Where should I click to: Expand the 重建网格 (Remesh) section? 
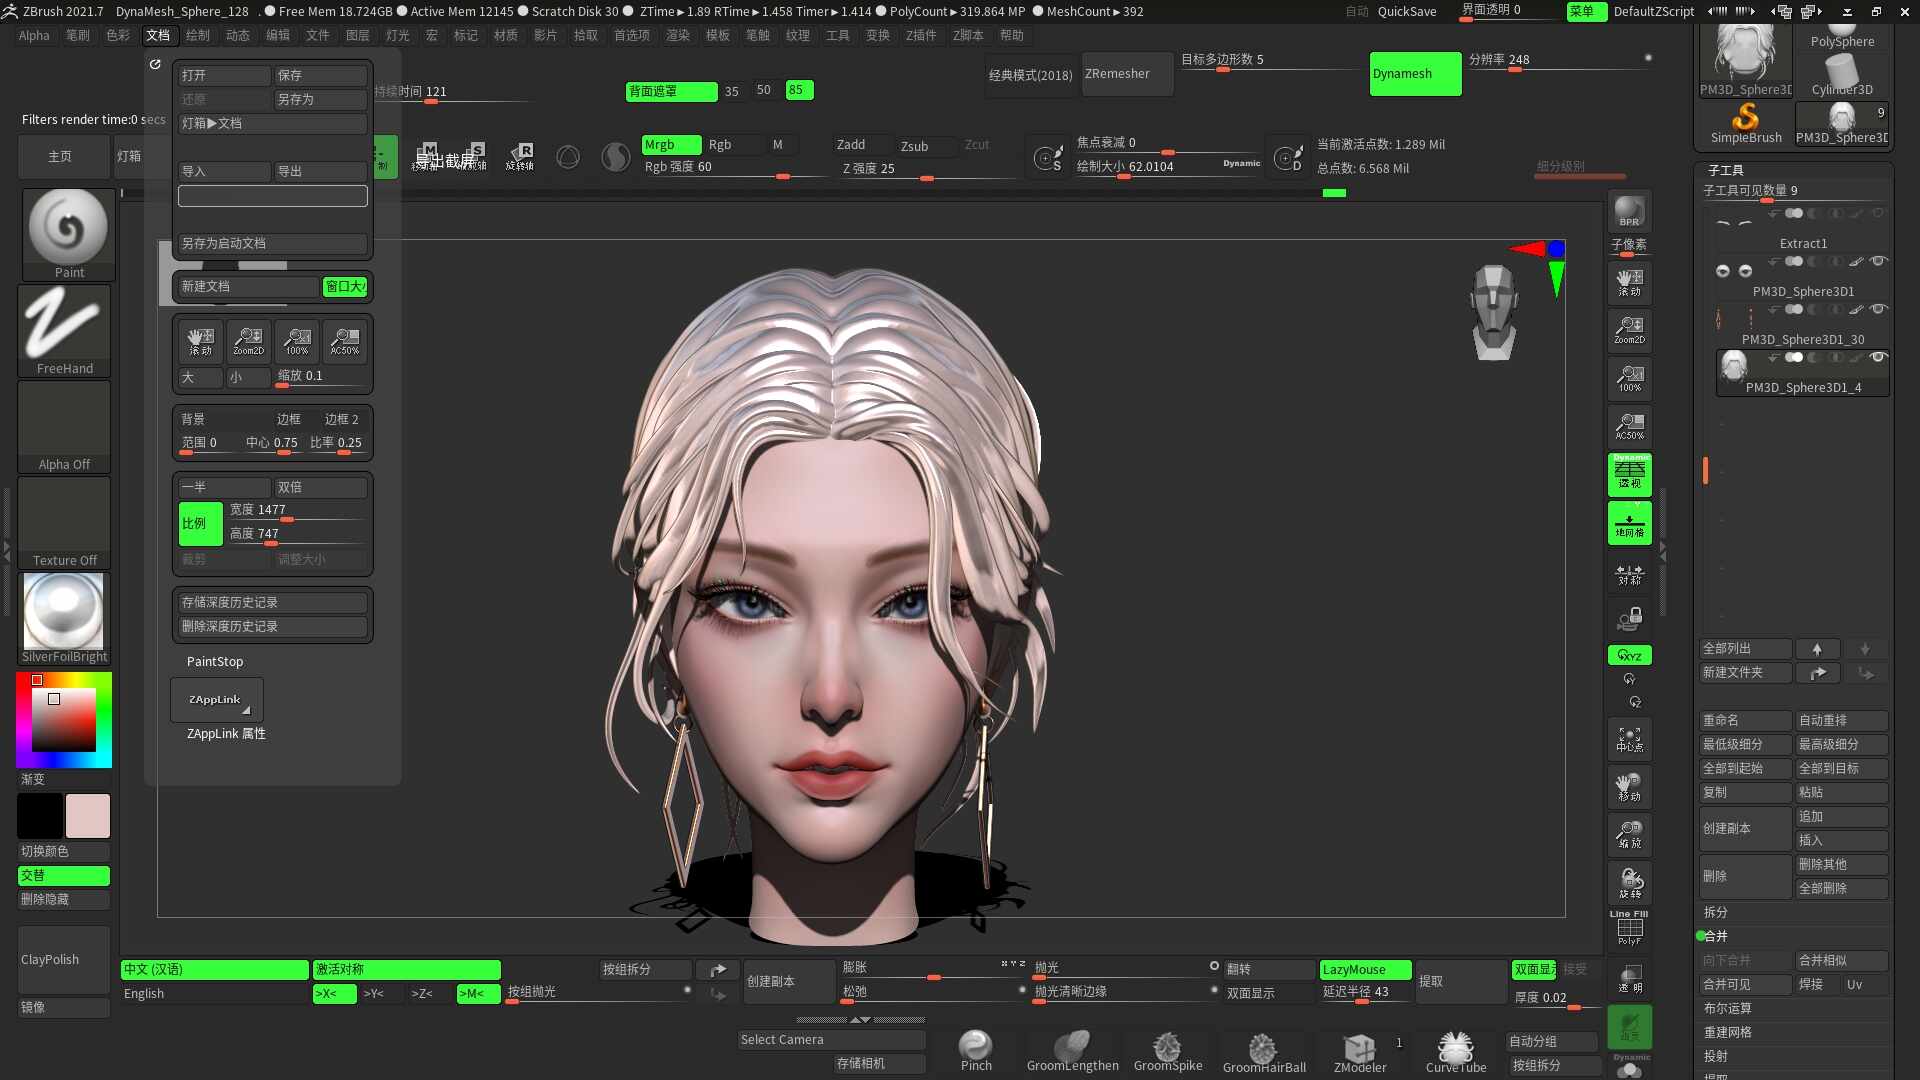(1728, 1032)
